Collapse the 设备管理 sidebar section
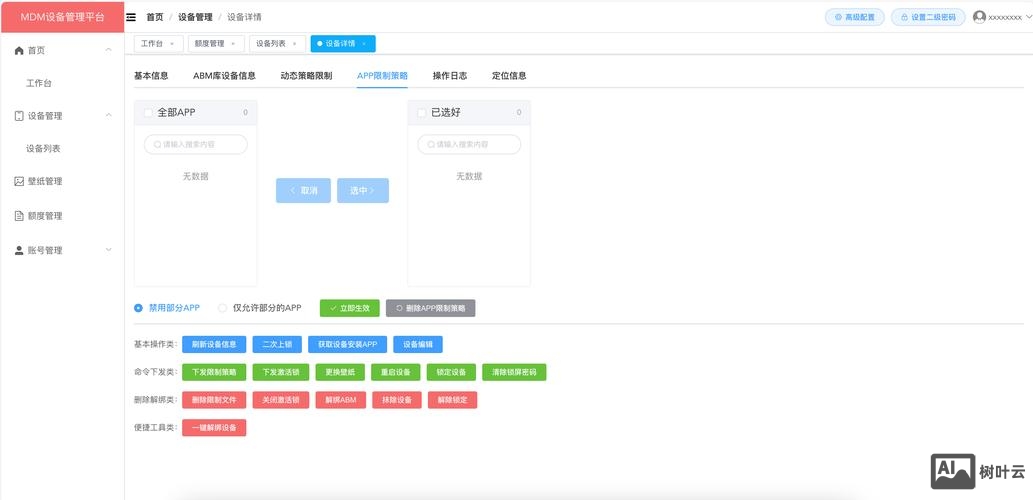The image size is (1033, 500). click(x=109, y=115)
